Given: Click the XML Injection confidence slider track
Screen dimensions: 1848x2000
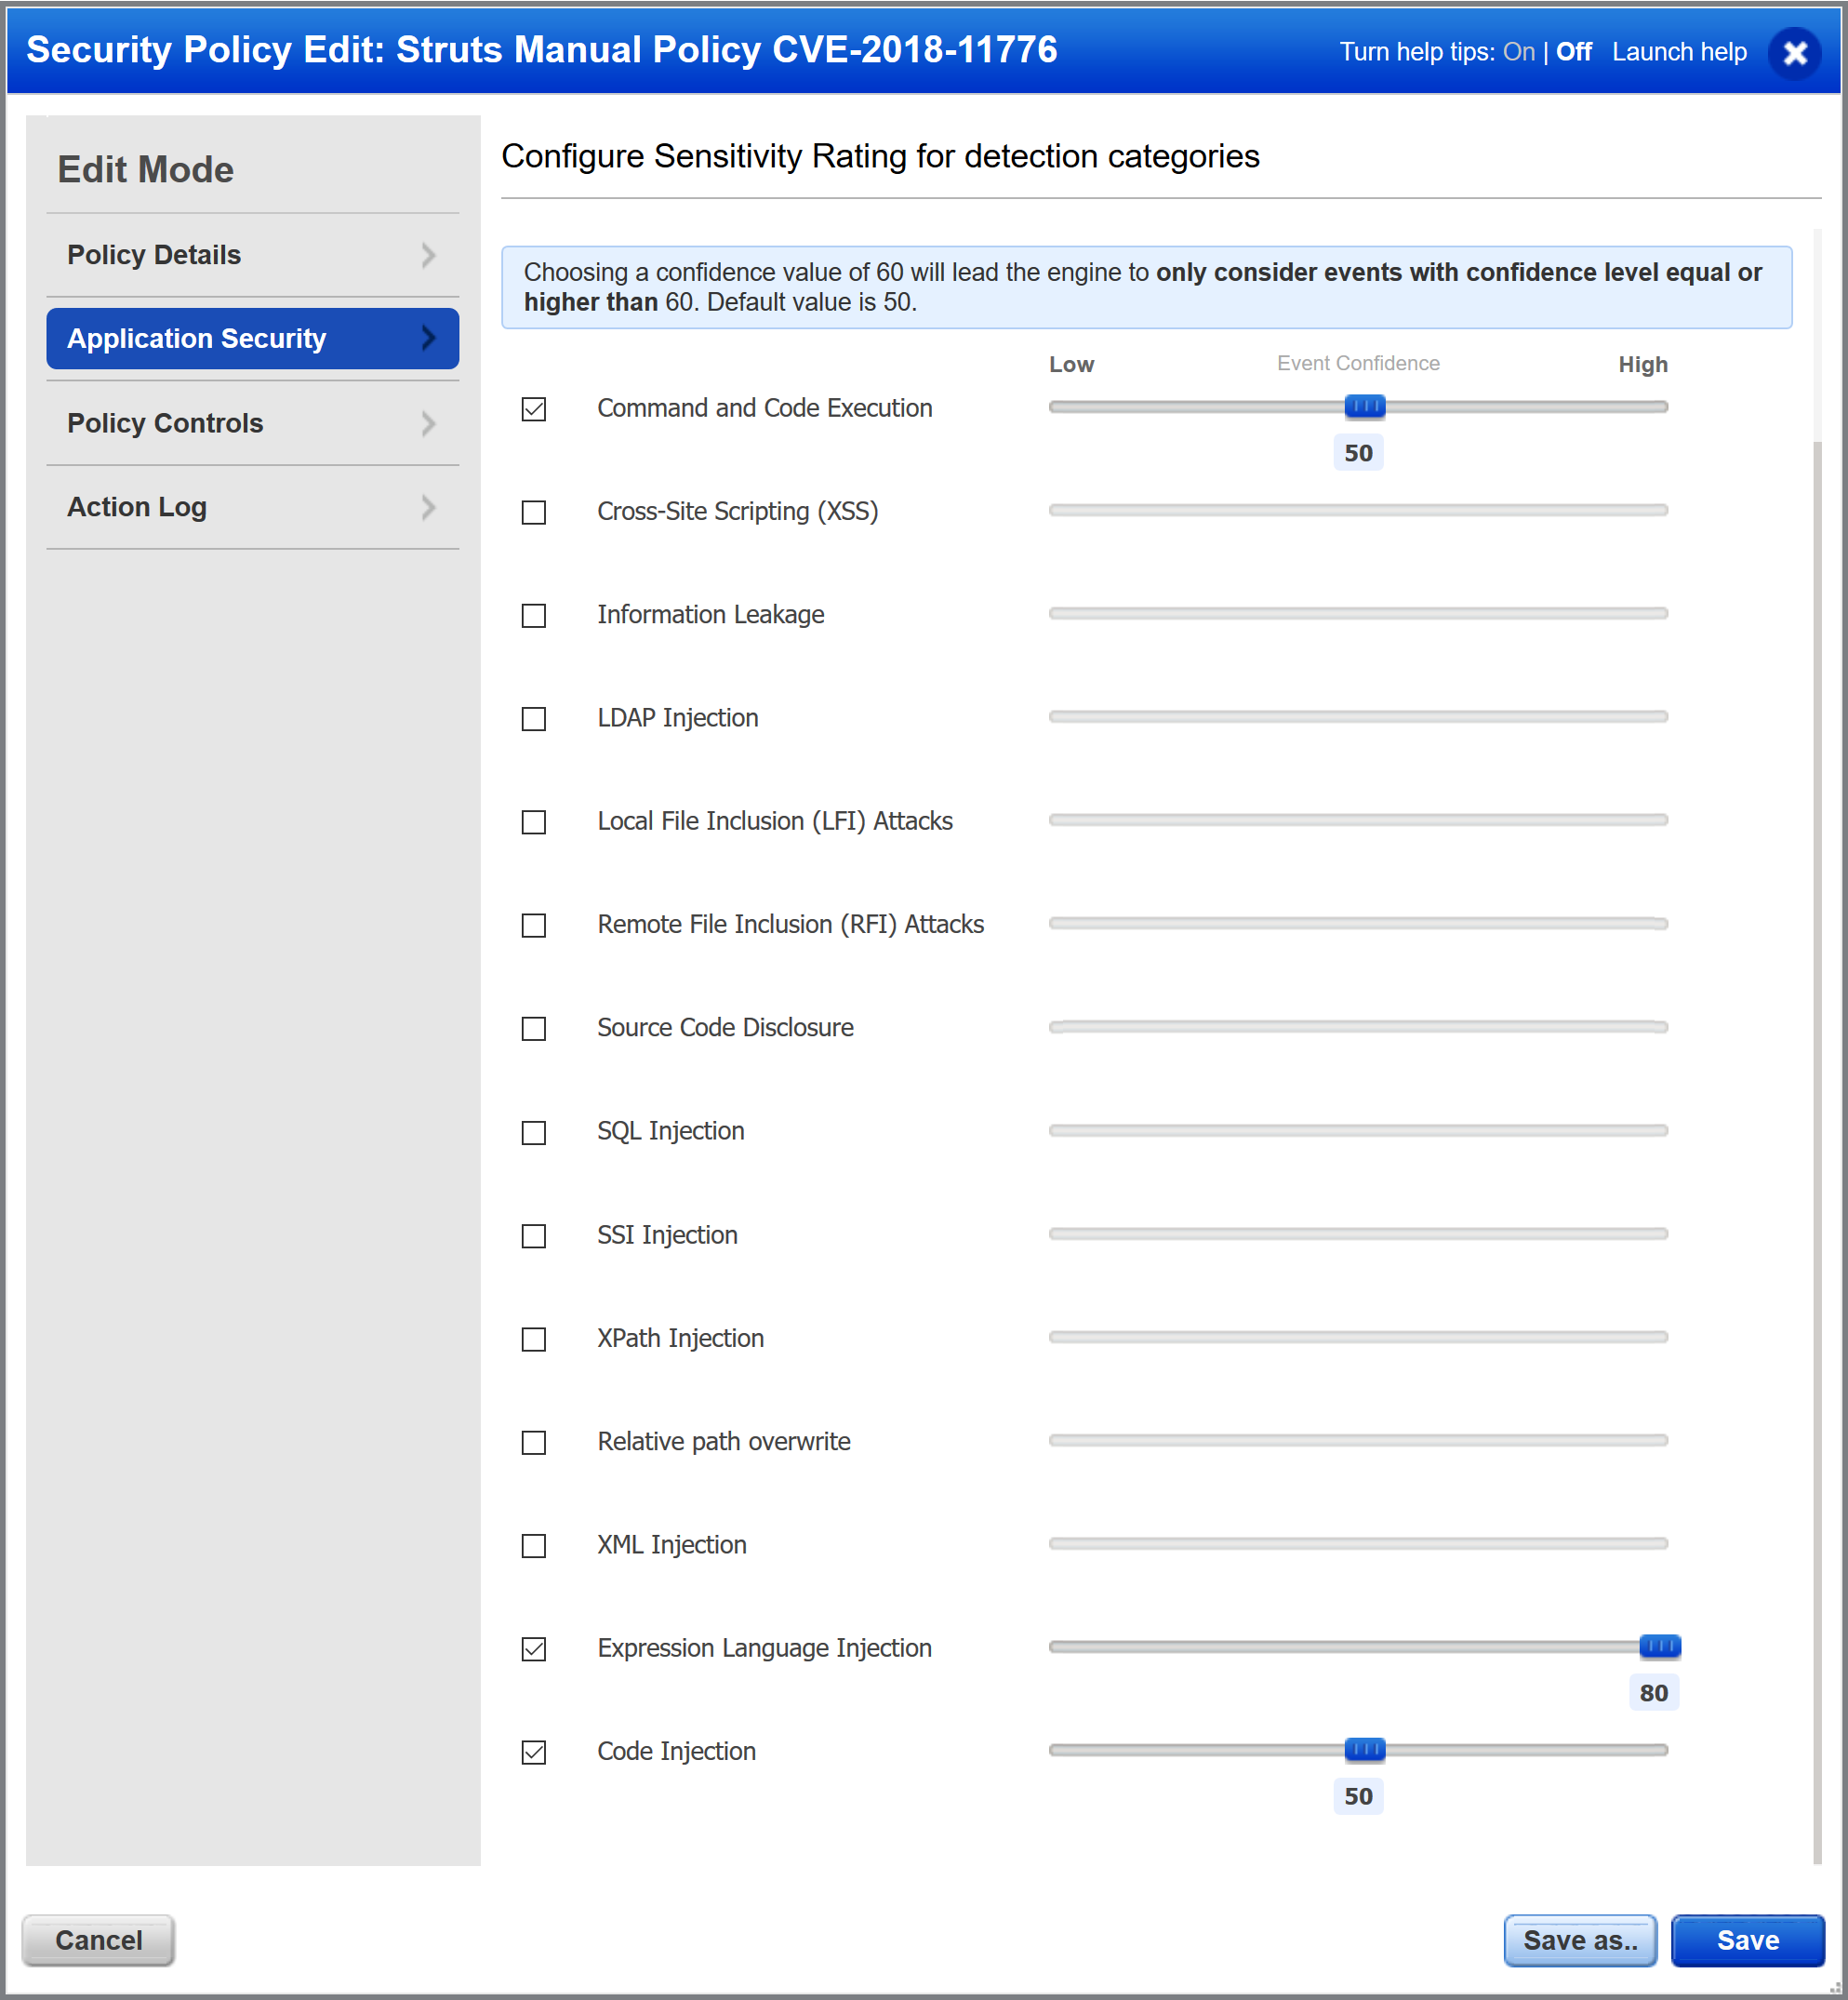Looking at the screenshot, I should [1358, 1544].
